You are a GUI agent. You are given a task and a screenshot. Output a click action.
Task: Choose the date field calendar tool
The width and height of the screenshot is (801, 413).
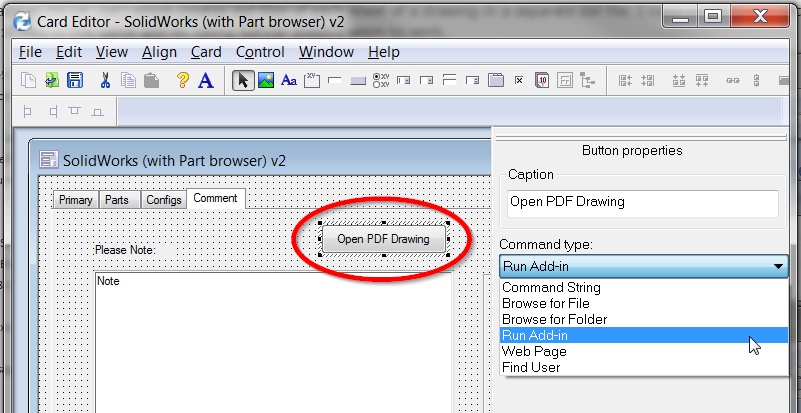point(542,80)
